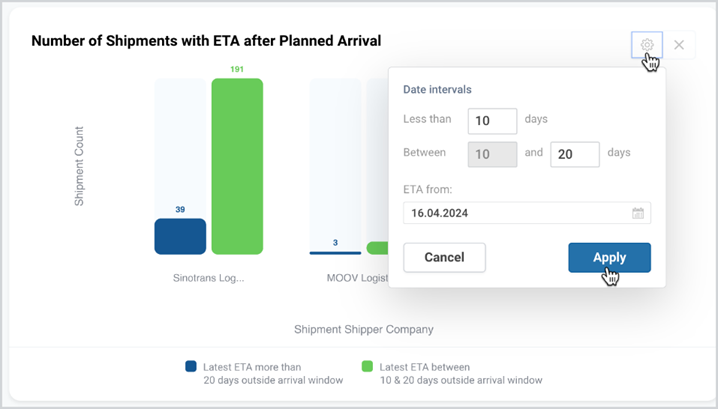Click the Sinotrans Log... company label
The height and width of the screenshot is (409, 718).
[208, 278]
